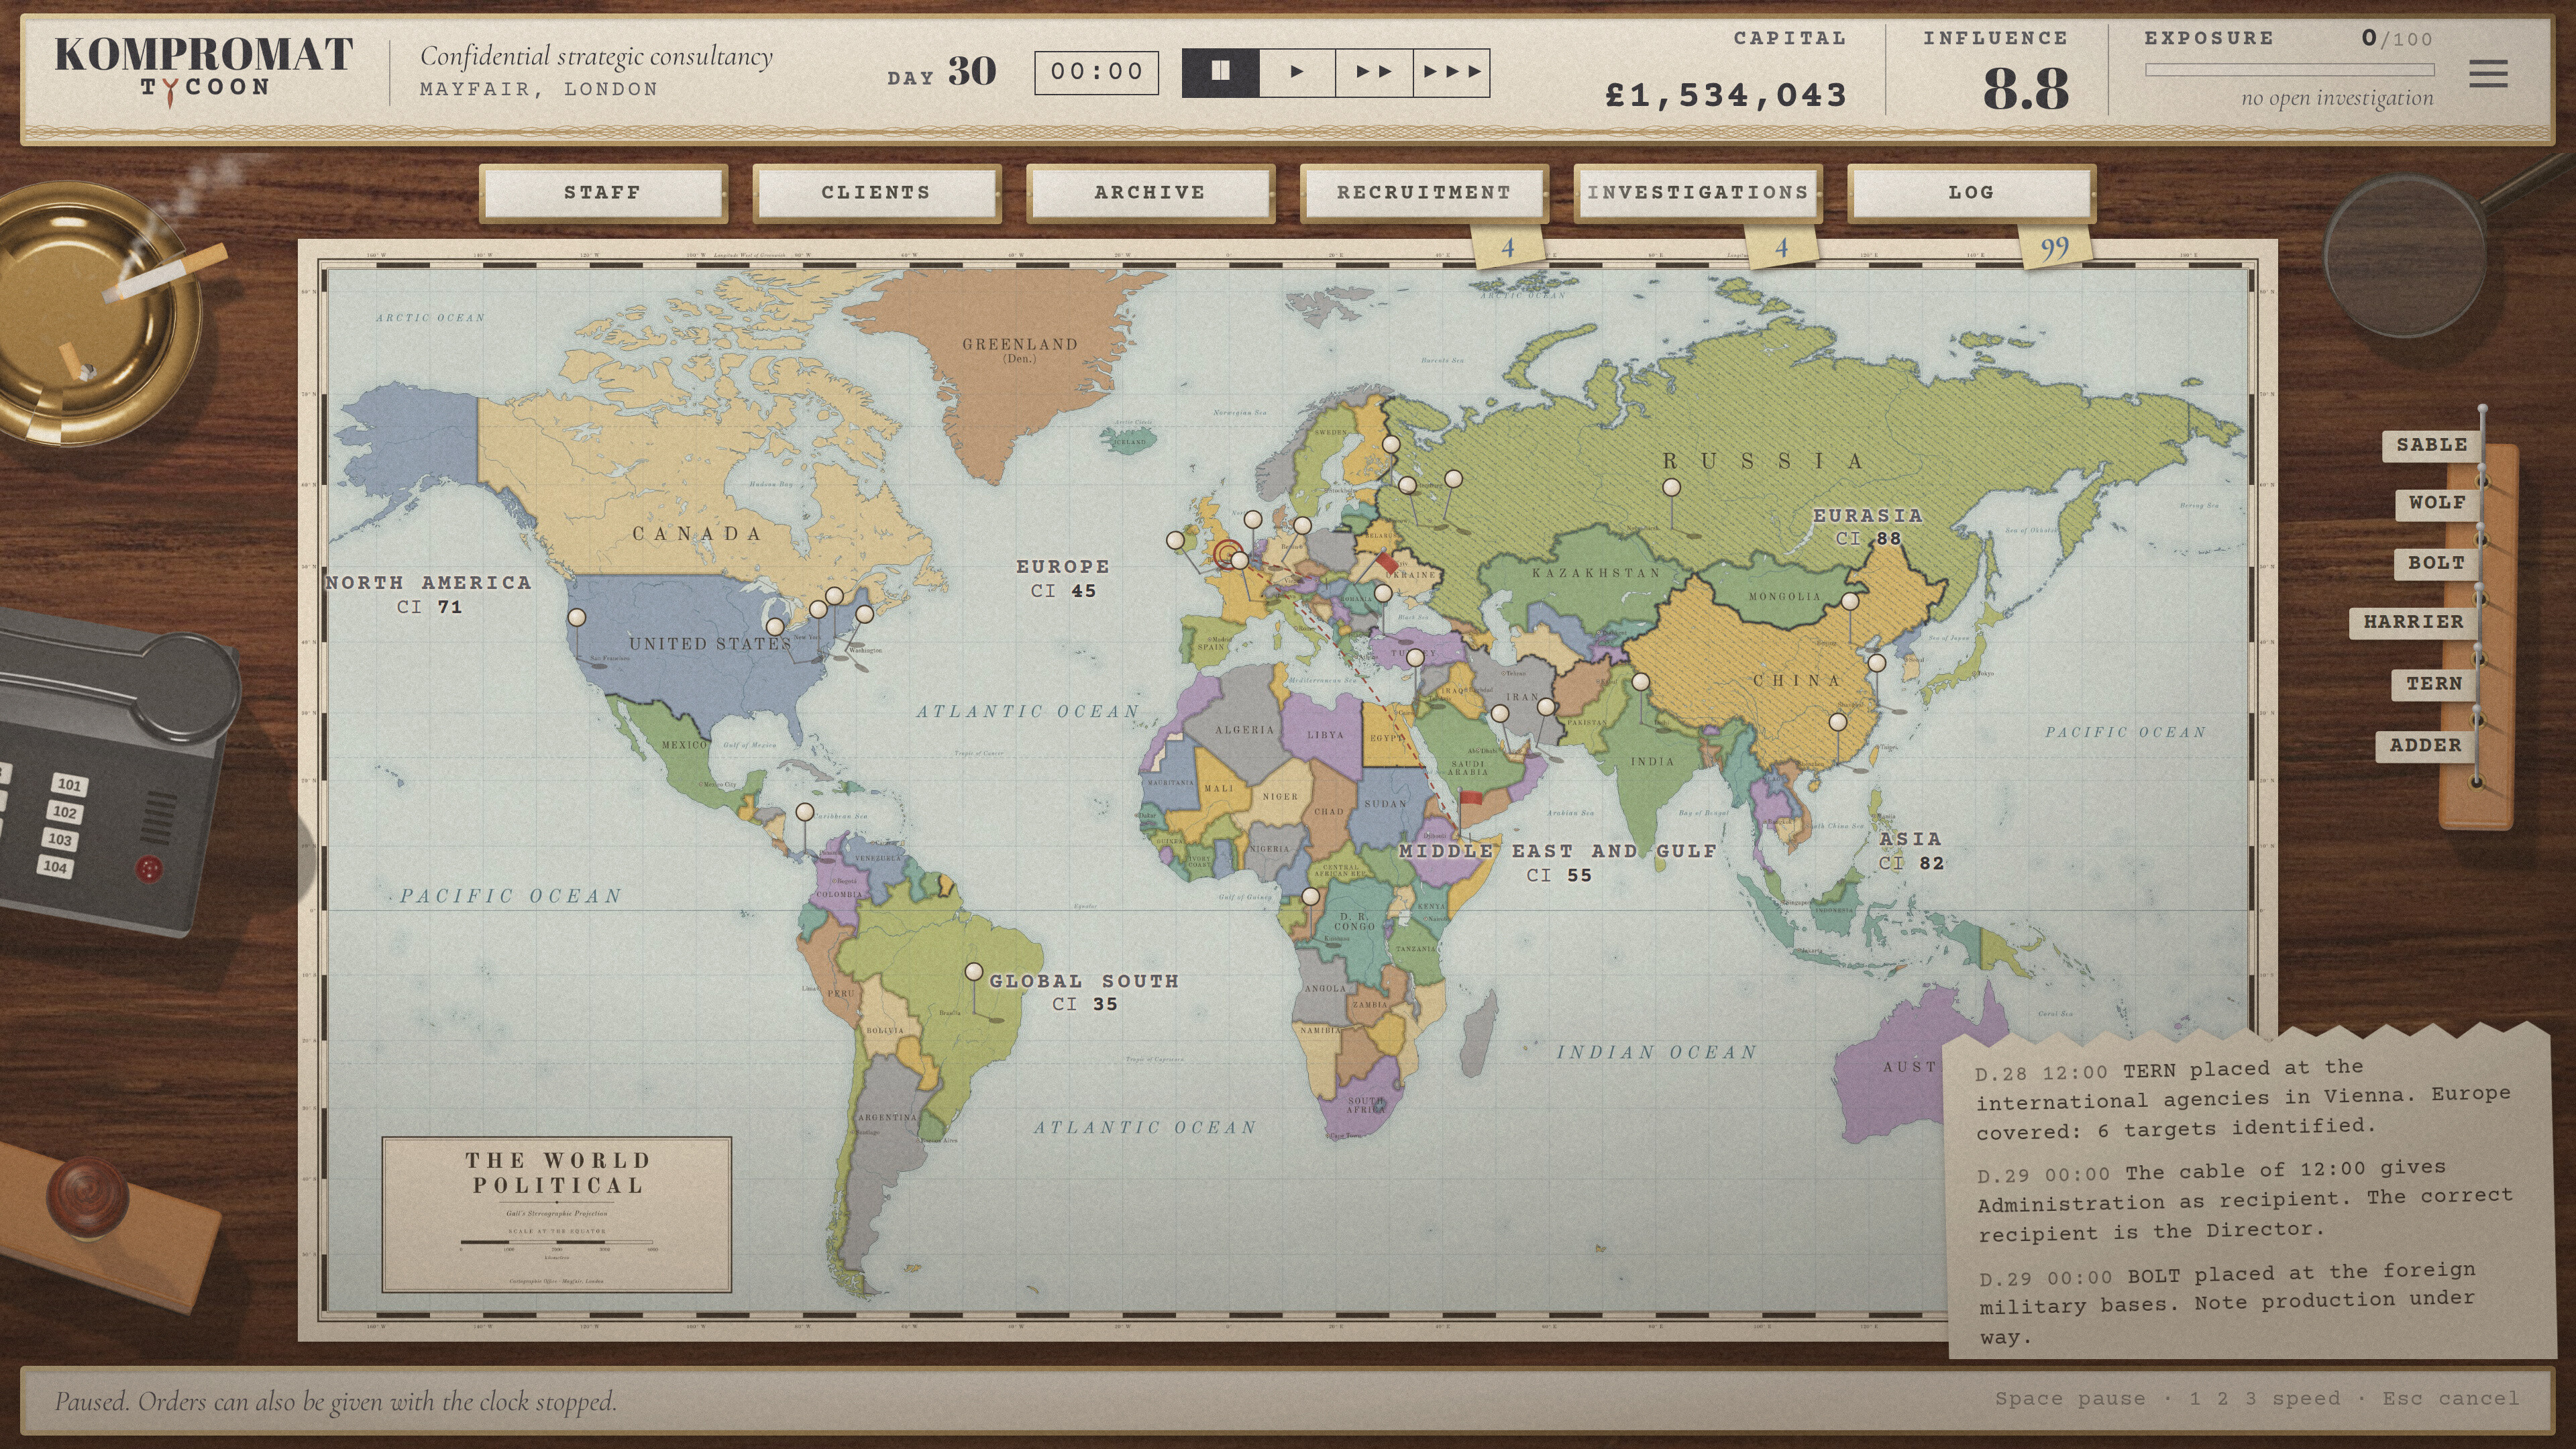Click the play normal speed button
This screenshot has width=2576, height=1449.
1297,72
